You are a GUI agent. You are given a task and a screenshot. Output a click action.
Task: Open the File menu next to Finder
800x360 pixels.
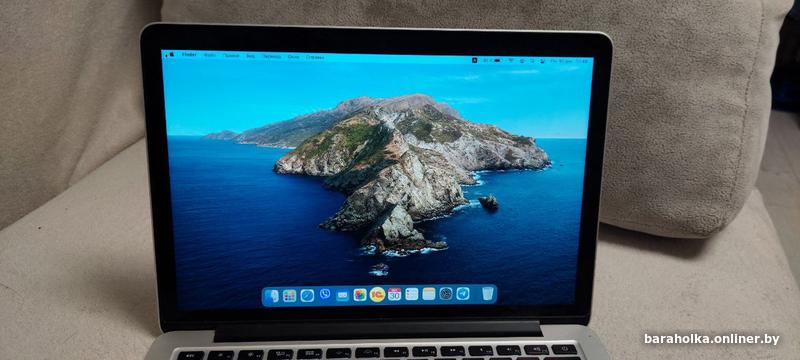coord(210,55)
